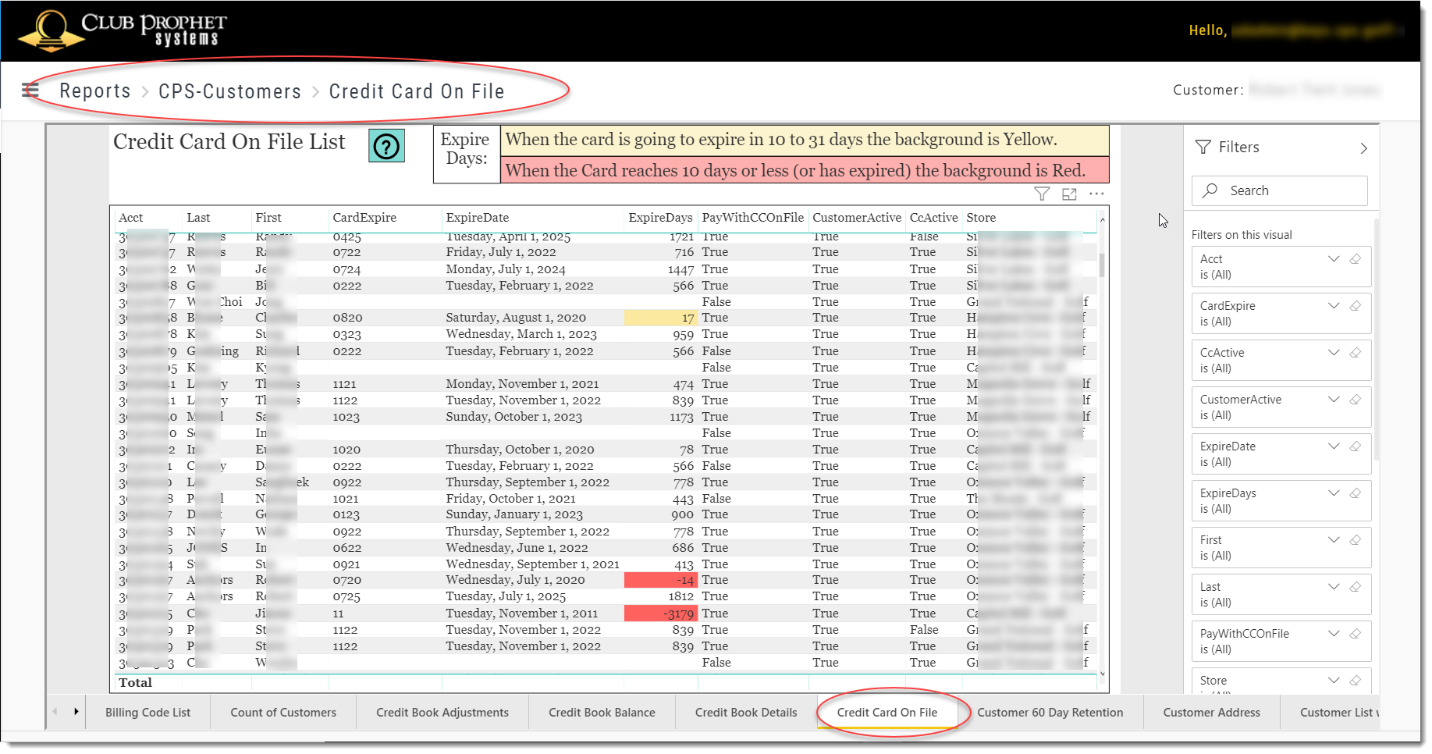
Task: Clear the ExpireDate filter eraser icon
Action: pos(1355,446)
